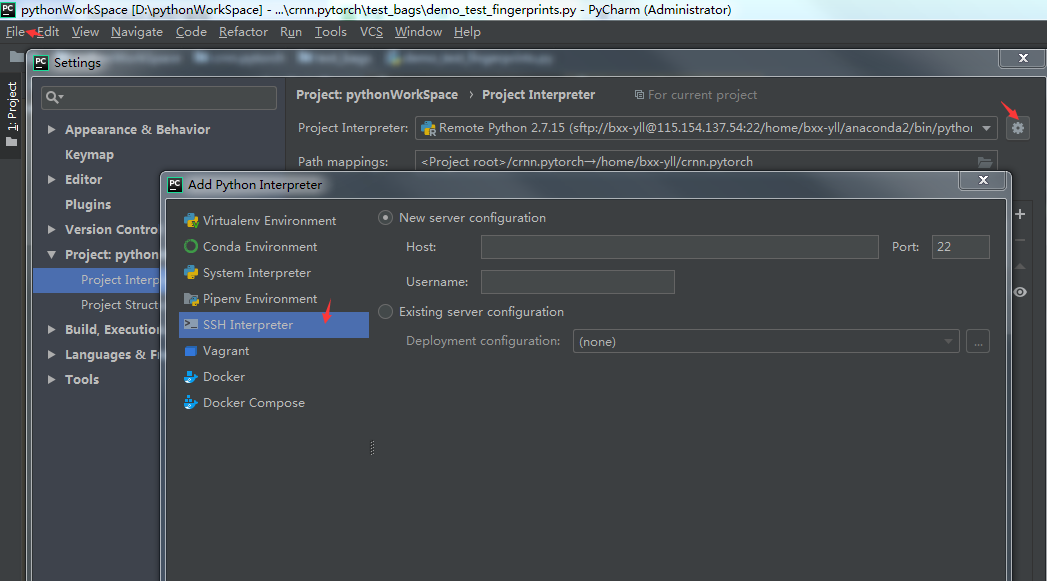Image resolution: width=1047 pixels, height=581 pixels.
Task: Click the SSH Interpreter terminal icon
Action: (191, 324)
